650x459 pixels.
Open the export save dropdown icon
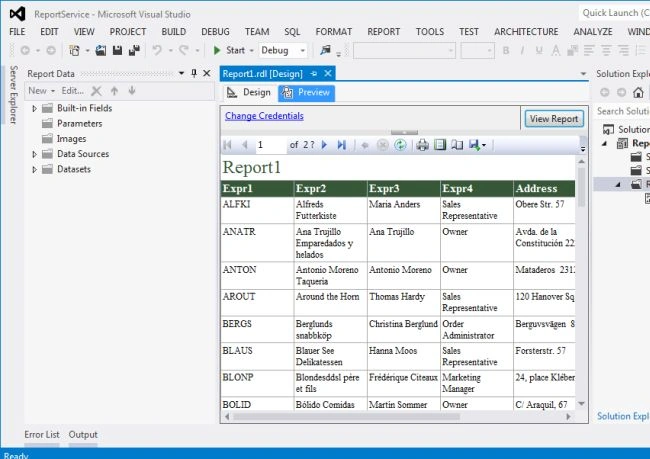478,145
